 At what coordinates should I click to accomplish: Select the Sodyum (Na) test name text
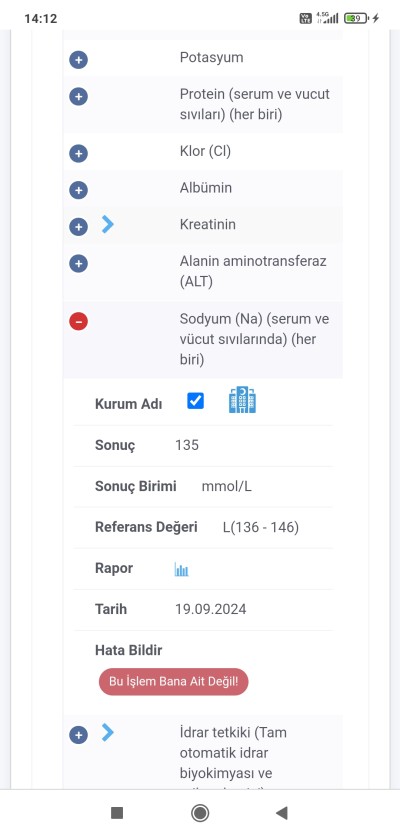pos(254,339)
